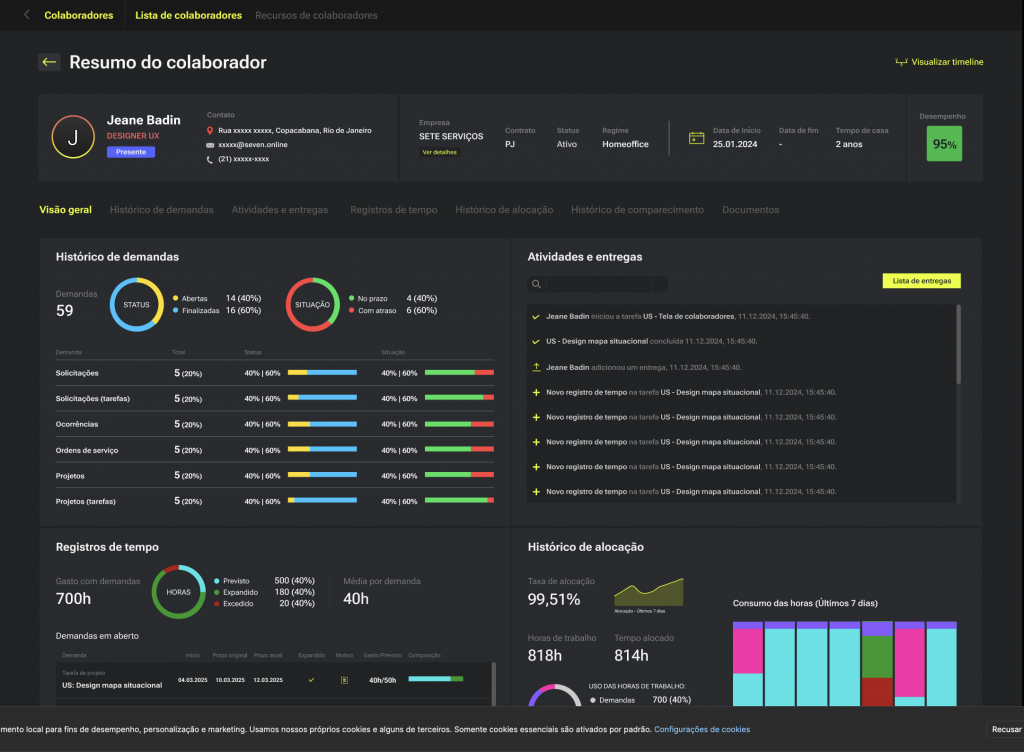Click the HORAS donut chart
Screen dimensions: 1024x752
click(178, 592)
